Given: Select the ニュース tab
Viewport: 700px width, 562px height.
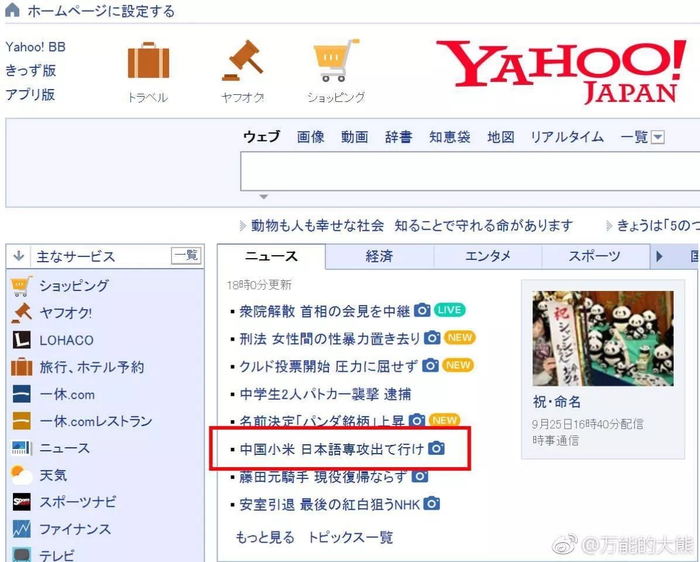Looking at the screenshot, I should 271,256.
